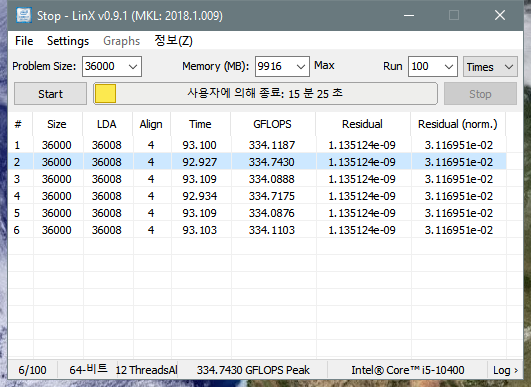The height and width of the screenshot is (387, 531).
Task: Select the Time value 92.934 in run 4
Action: pyautogui.click(x=199, y=196)
